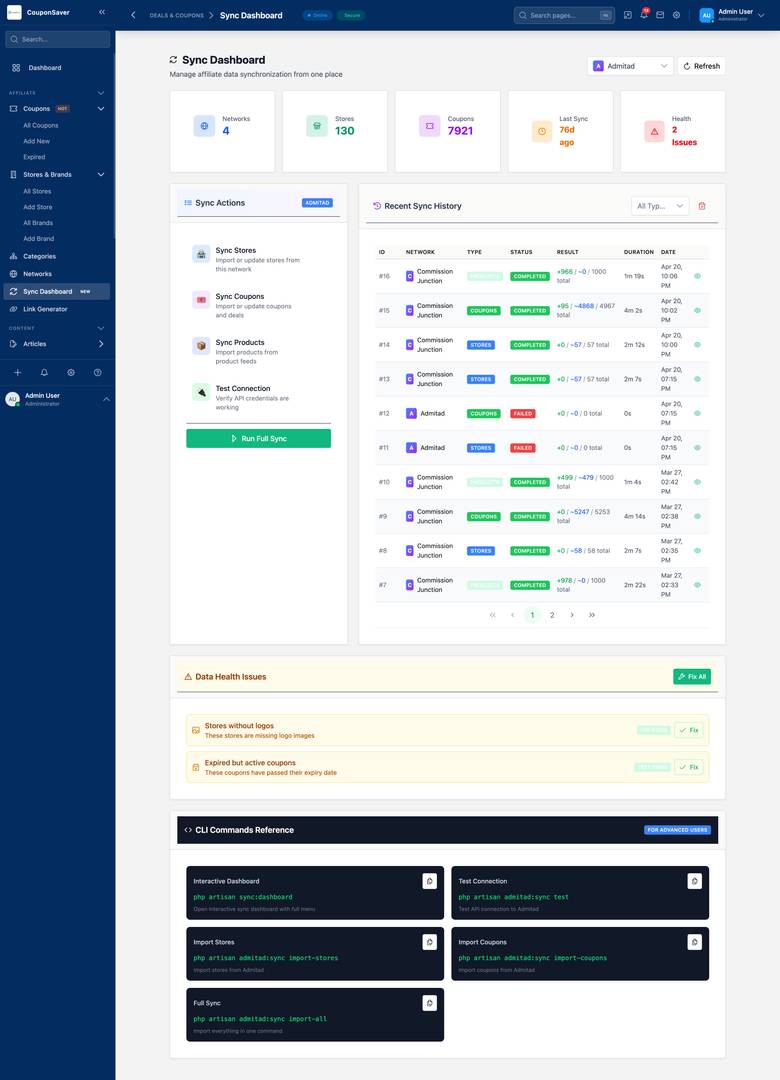Go to next page of sync history

[x=572, y=615]
